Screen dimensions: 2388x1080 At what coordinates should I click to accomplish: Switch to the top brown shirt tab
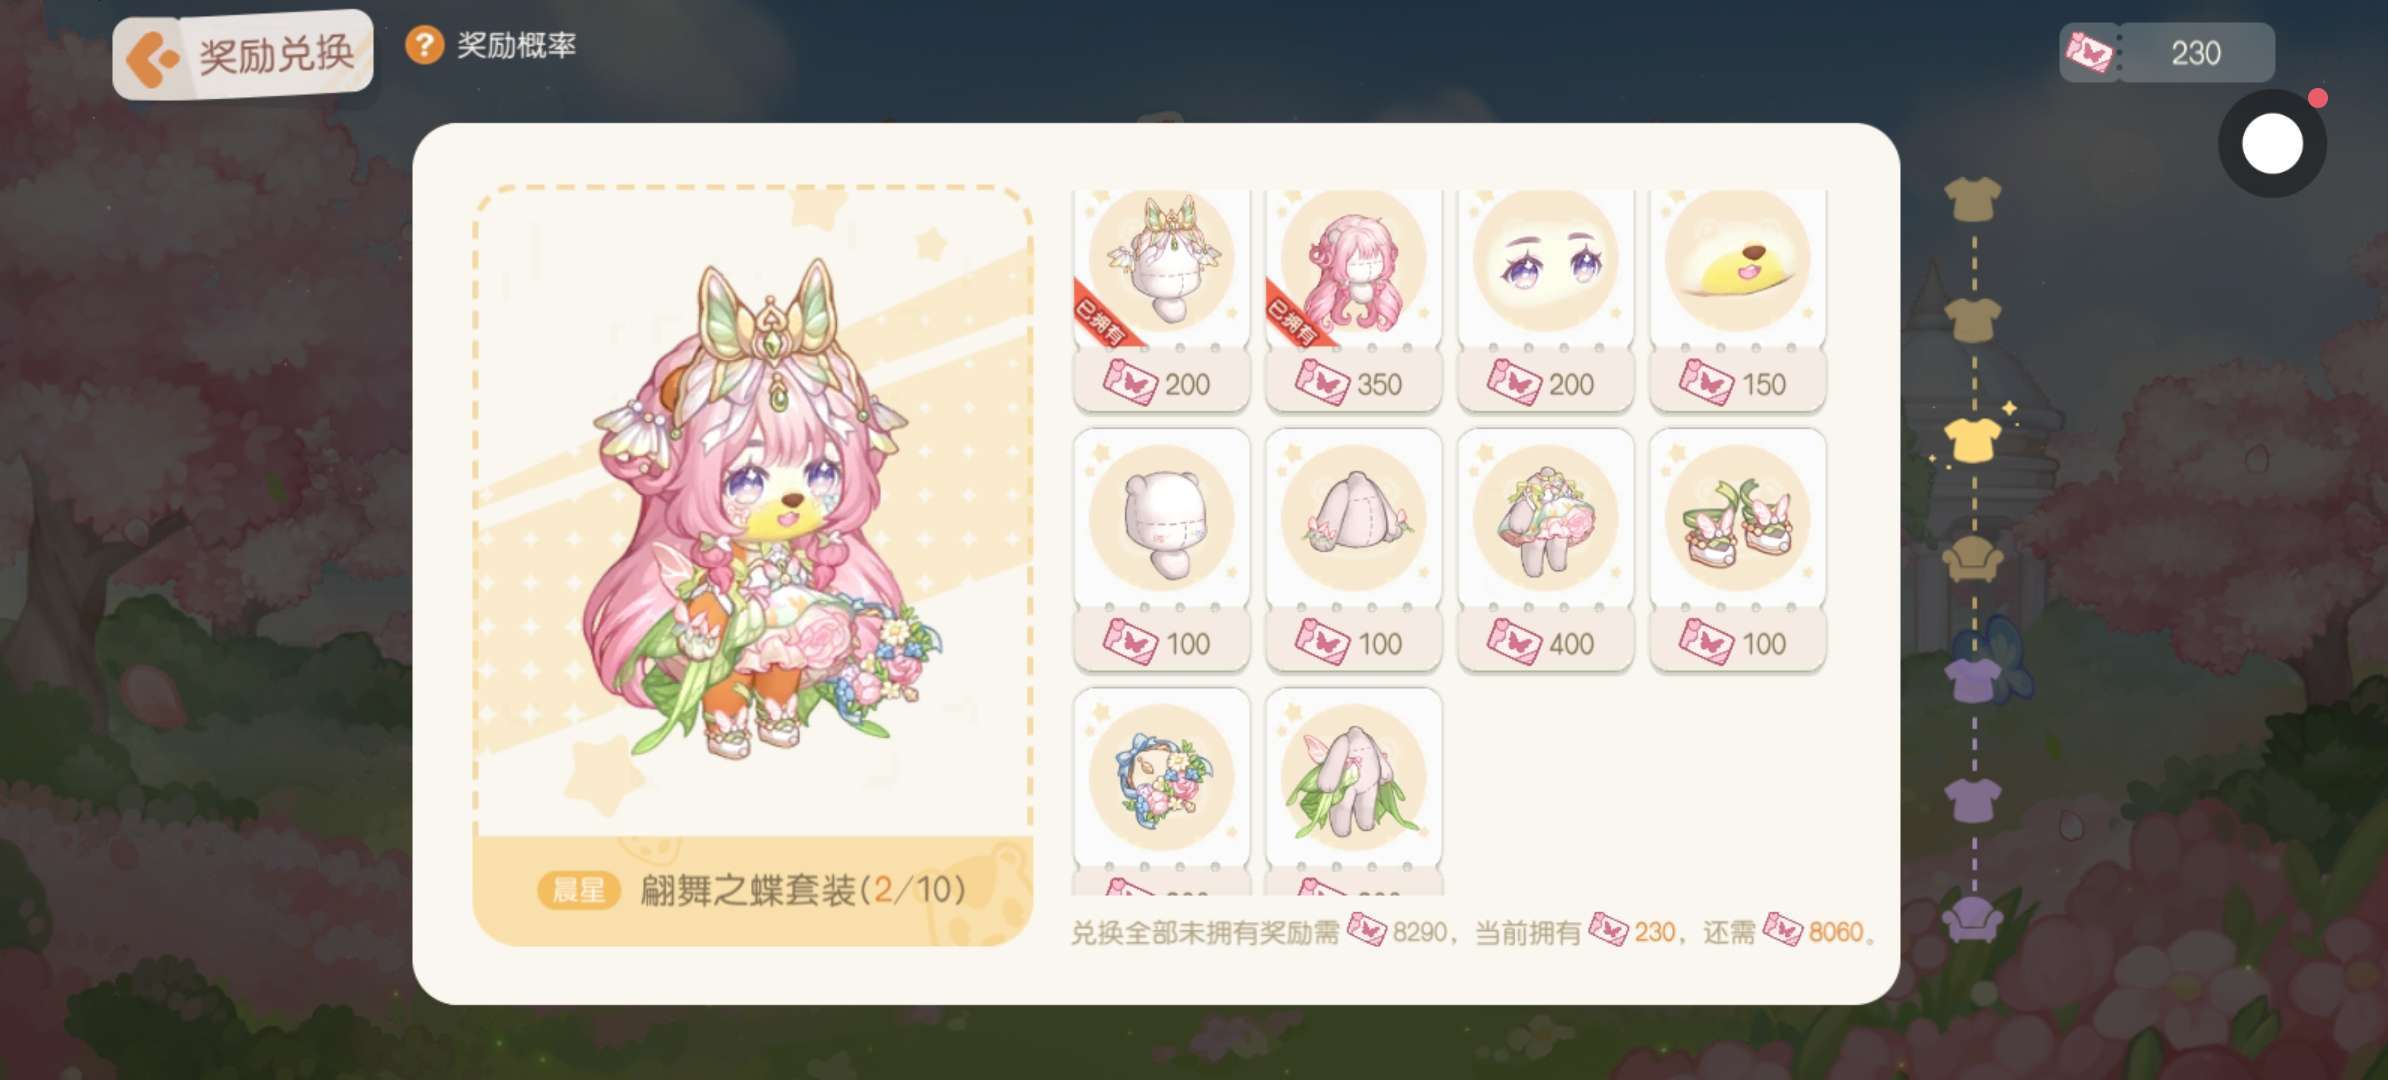(1973, 198)
